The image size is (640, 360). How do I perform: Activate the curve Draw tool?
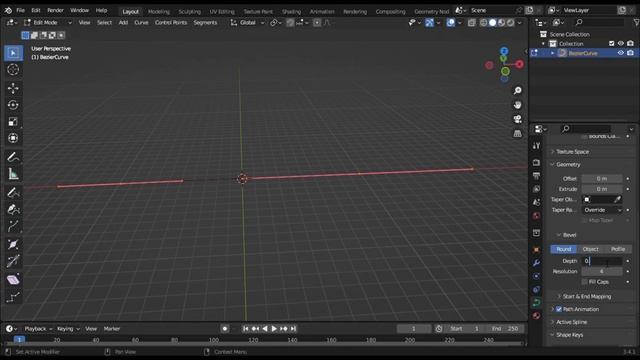pyautogui.click(x=13, y=193)
